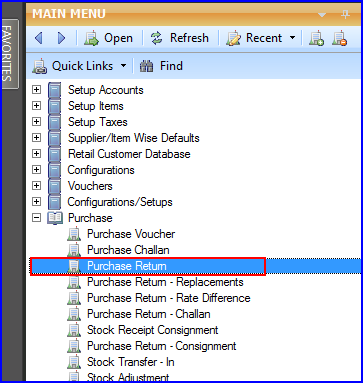Expand Supplier/Item Wise Defaults node
This screenshot has height=383, width=363.
(36, 138)
